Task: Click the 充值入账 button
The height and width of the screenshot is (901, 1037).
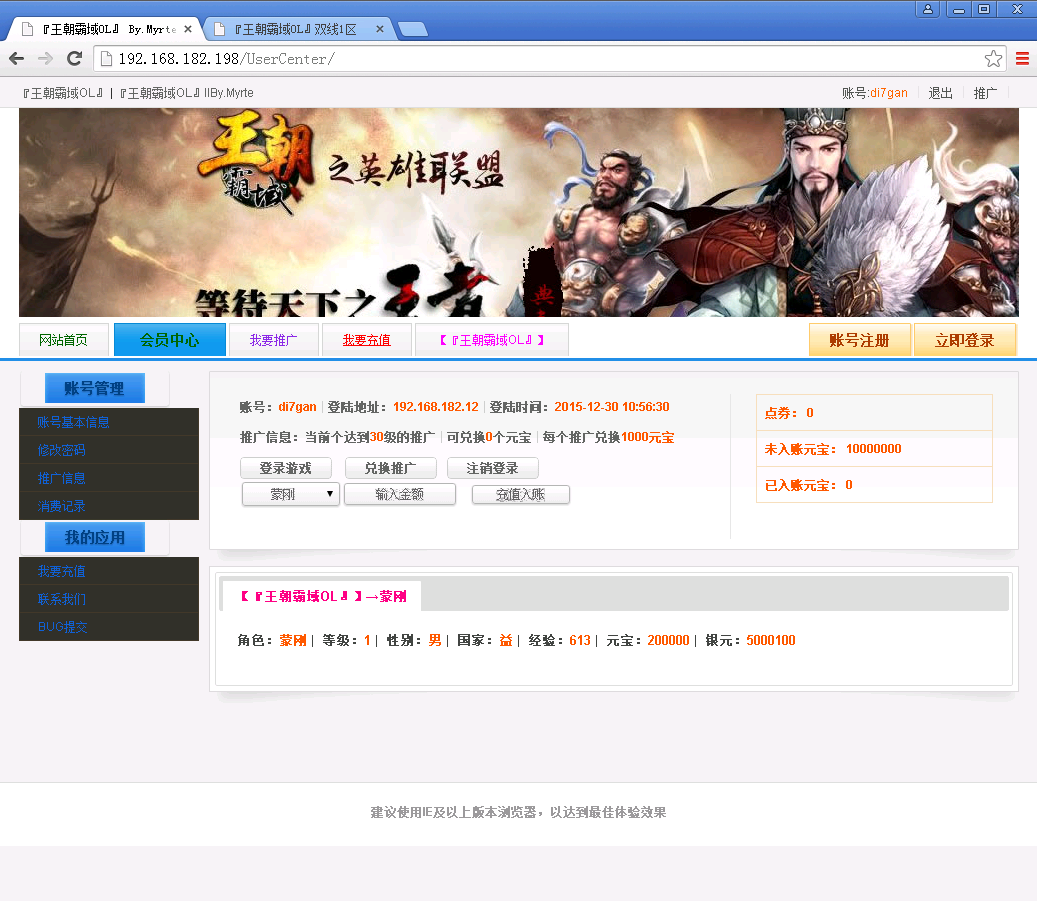Action: [x=520, y=494]
